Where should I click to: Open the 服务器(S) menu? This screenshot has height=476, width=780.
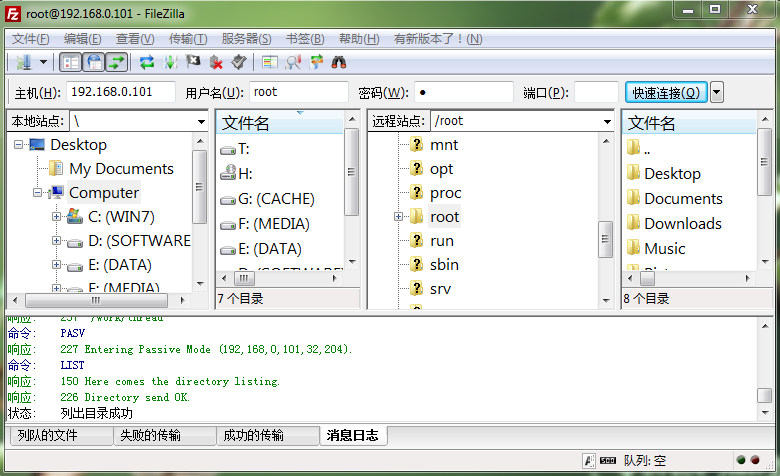coord(246,39)
